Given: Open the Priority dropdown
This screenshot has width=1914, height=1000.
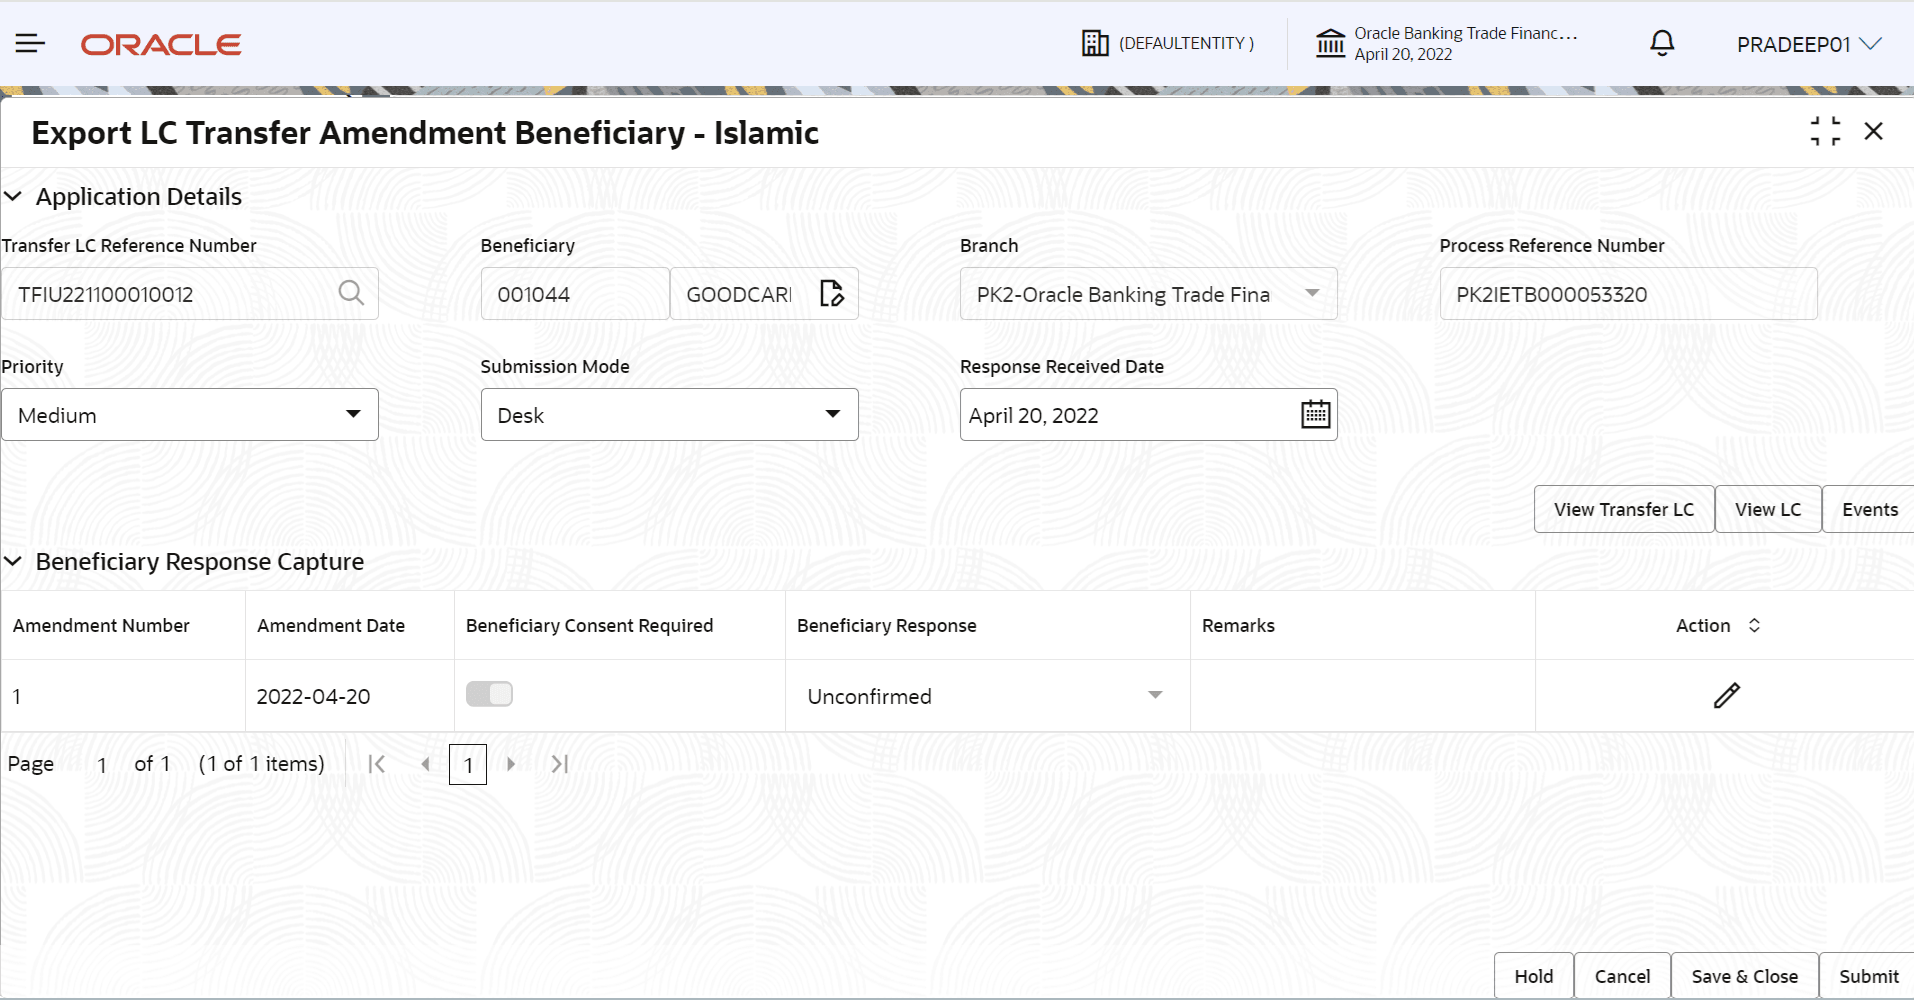Looking at the screenshot, I should point(353,413).
